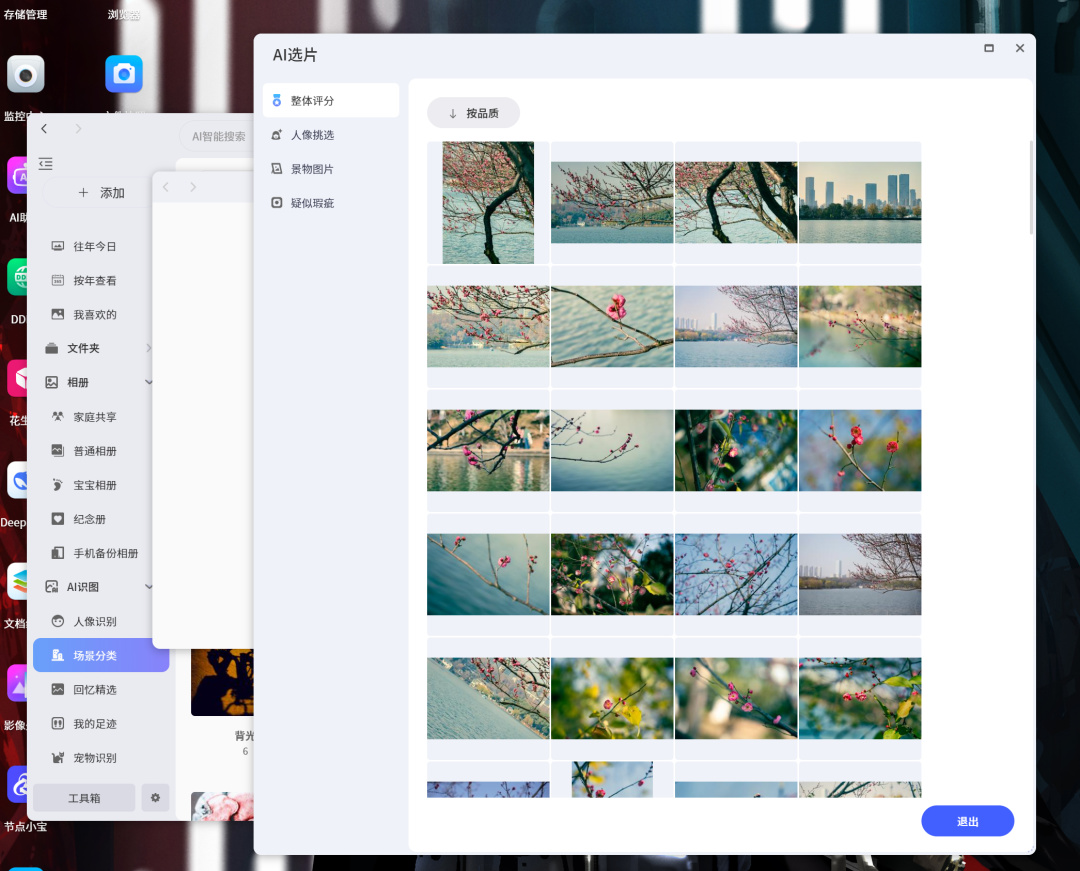Screen dimensions: 1080x871
Task: Open the 景物图片 tab
Action: pyautogui.click(x=331, y=169)
